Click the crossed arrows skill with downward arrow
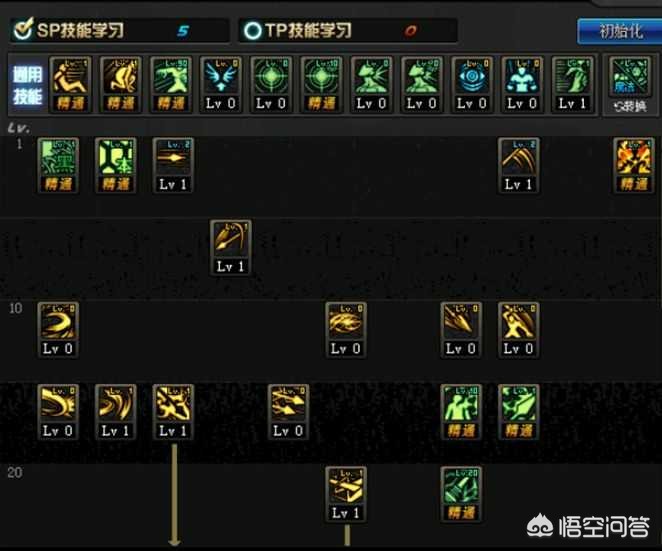 [173, 412]
